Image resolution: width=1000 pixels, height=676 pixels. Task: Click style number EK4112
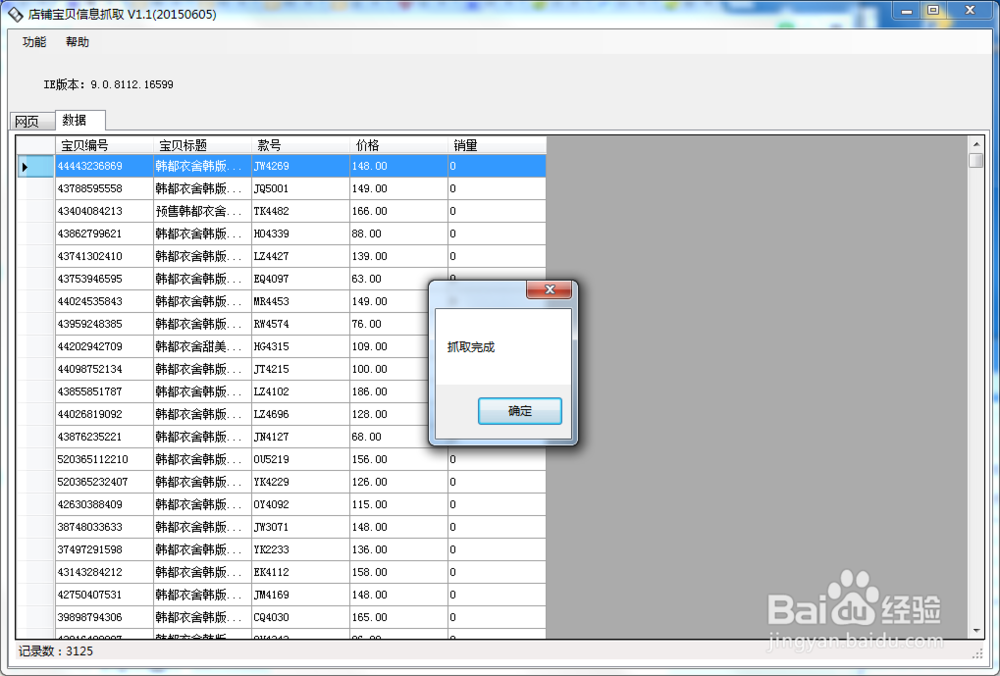coord(300,572)
